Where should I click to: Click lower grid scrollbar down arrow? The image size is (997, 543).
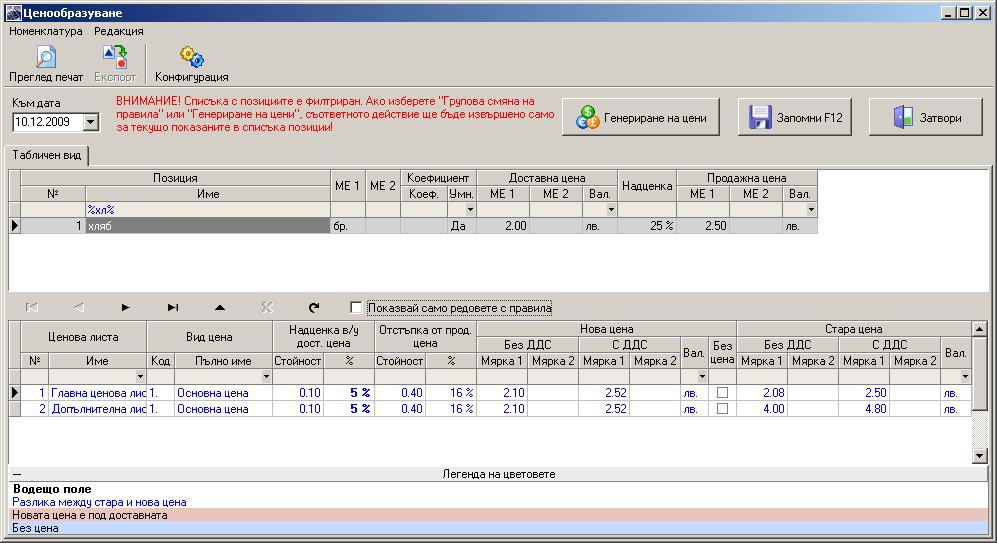(979, 455)
